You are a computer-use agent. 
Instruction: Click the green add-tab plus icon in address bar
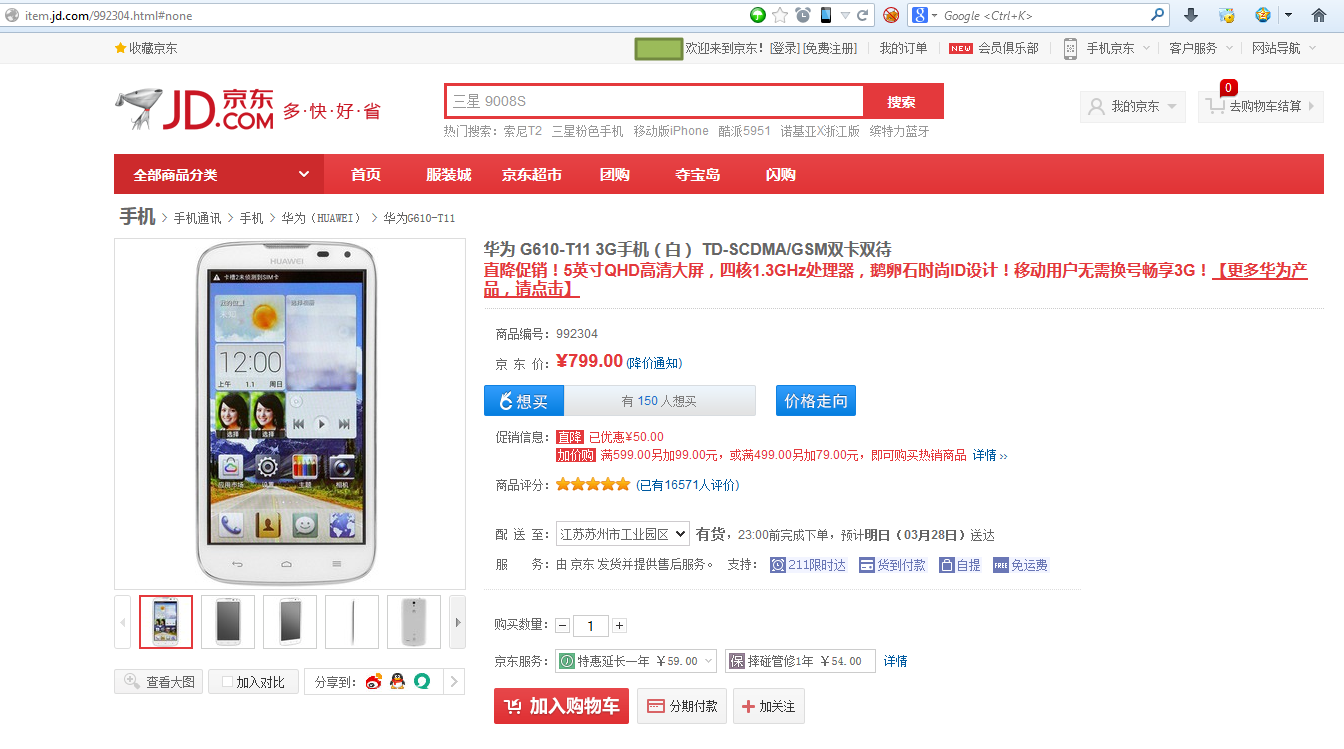(758, 15)
